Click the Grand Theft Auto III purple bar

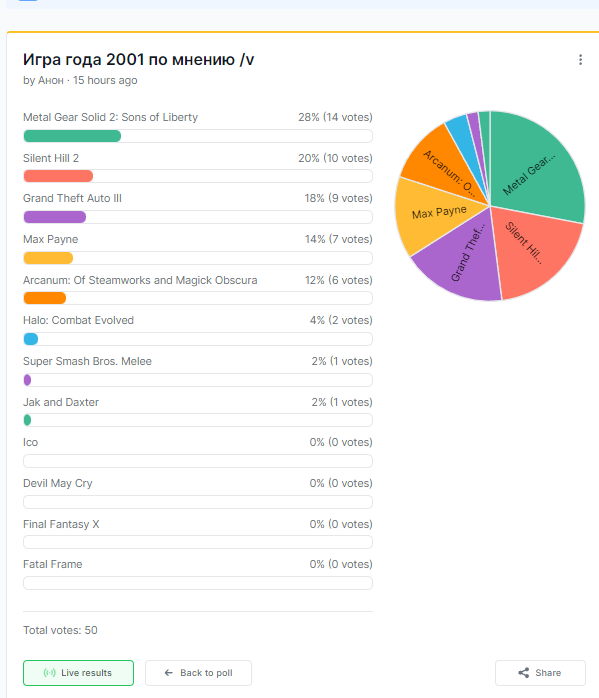[x=55, y=217]
